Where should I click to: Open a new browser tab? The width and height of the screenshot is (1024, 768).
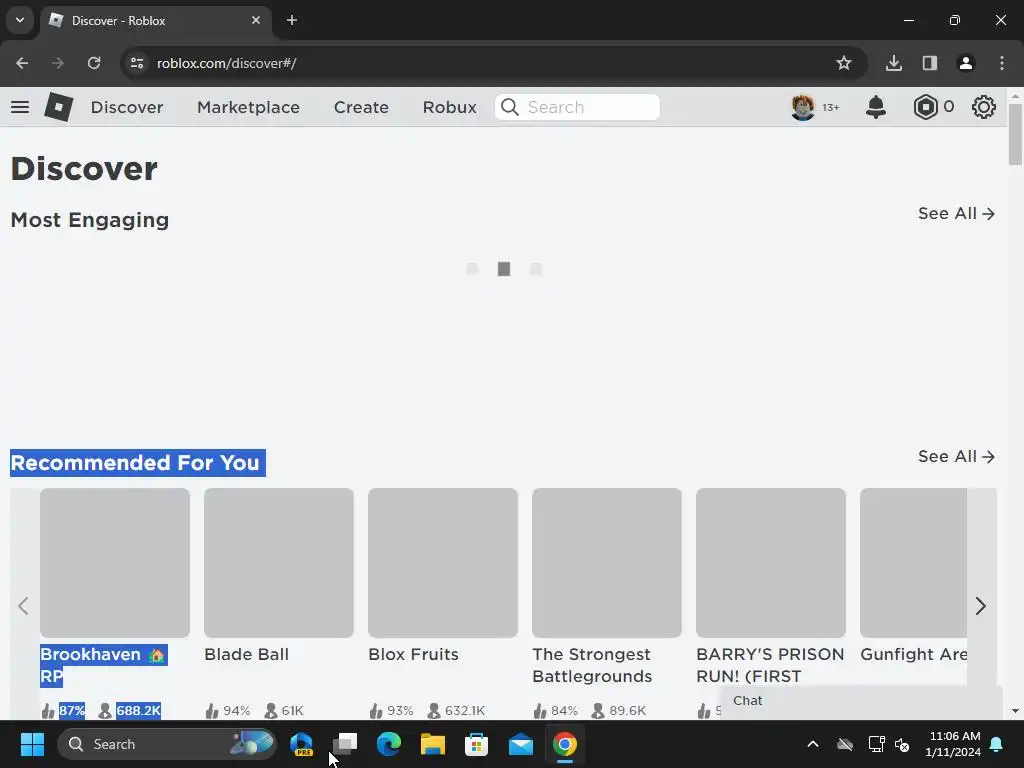click(292, 20)
